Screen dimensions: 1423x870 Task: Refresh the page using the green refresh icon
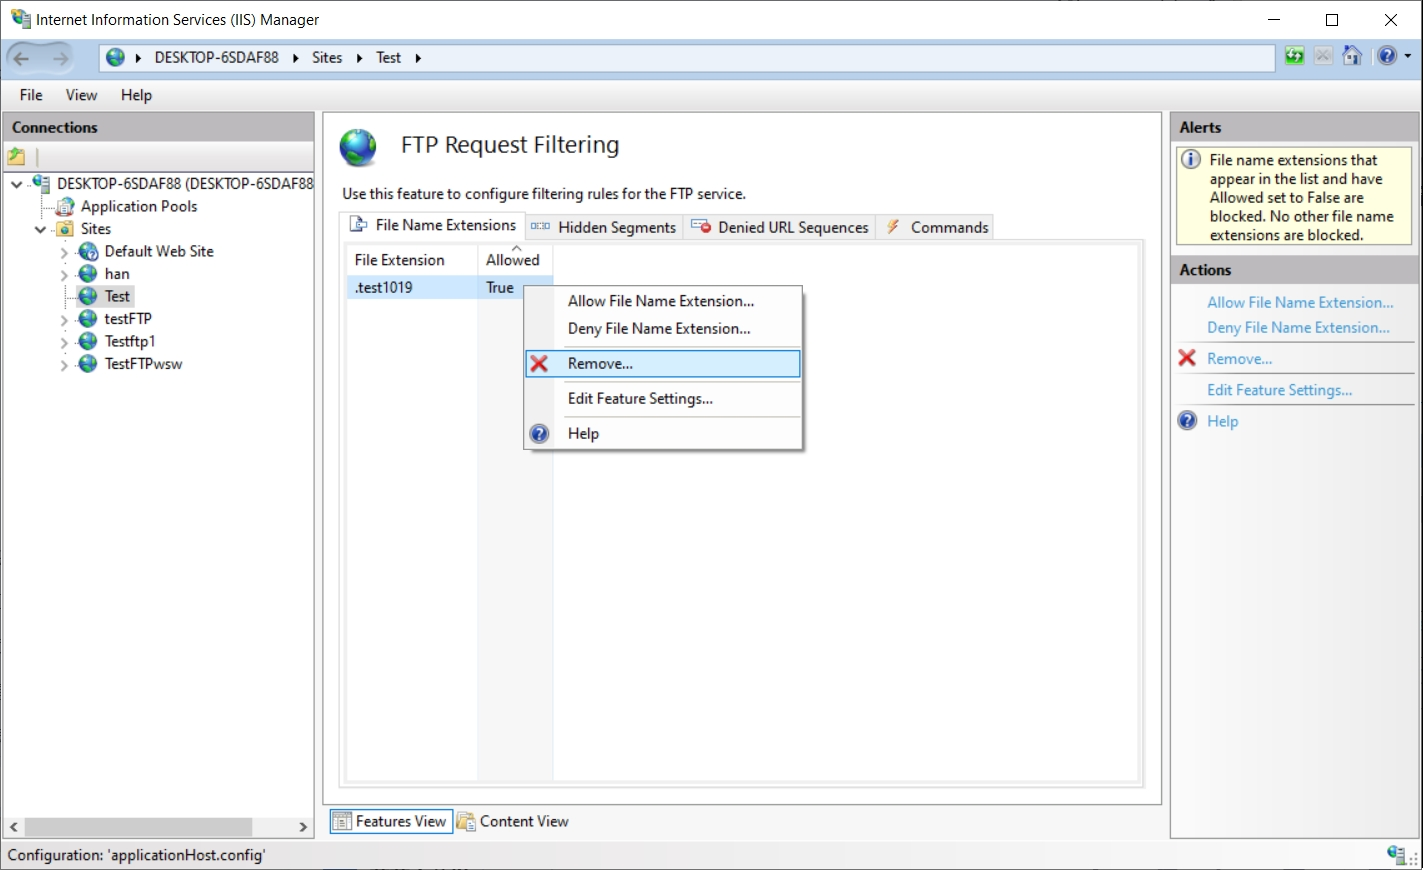(x=1294, y=56)
